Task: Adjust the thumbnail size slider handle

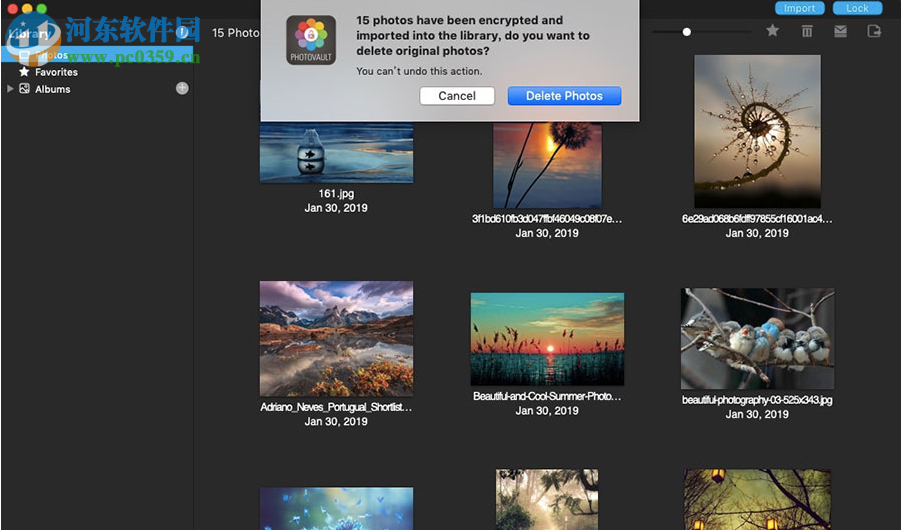Action: 687,32
